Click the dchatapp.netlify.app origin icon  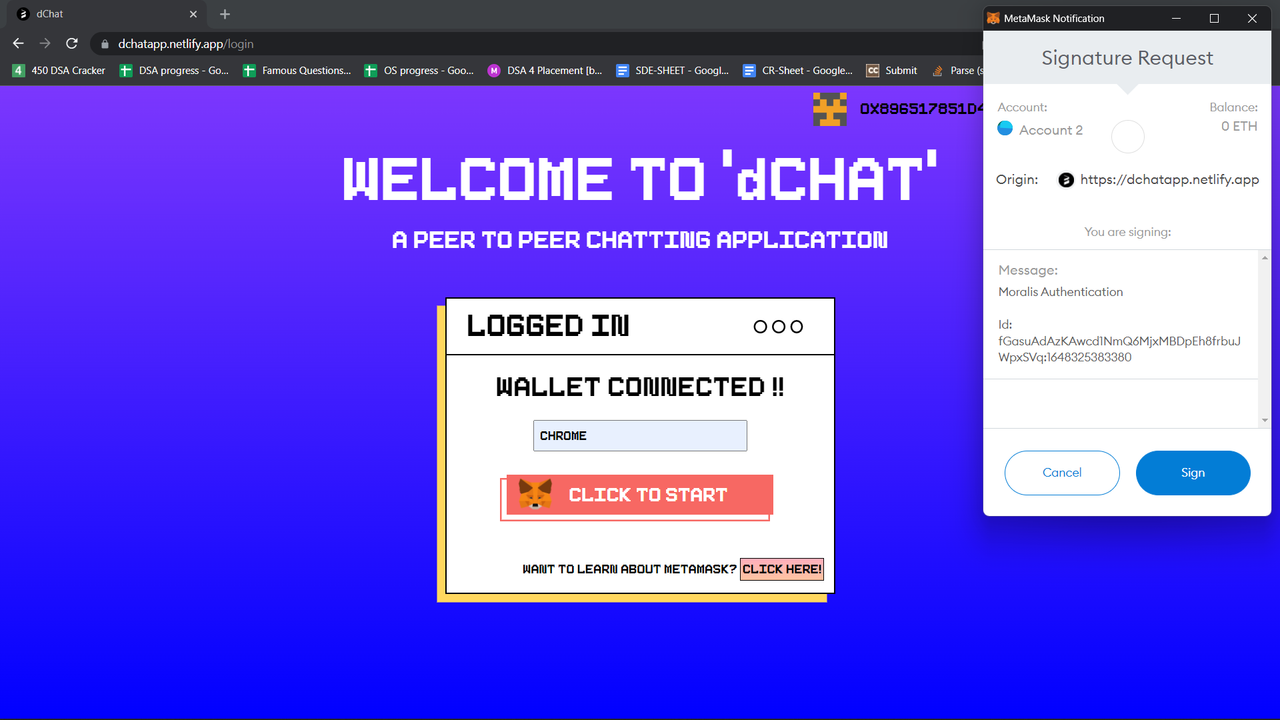(1066, 180)
